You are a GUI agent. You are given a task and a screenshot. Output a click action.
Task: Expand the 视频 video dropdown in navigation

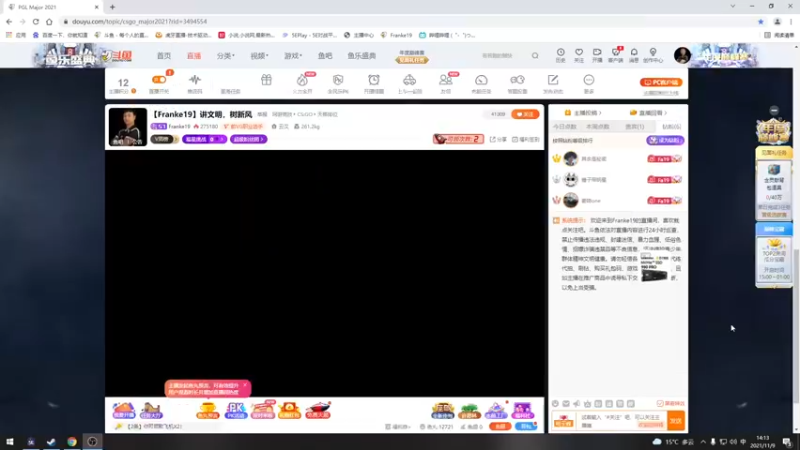pyautogui.click(x=259, y=56)
